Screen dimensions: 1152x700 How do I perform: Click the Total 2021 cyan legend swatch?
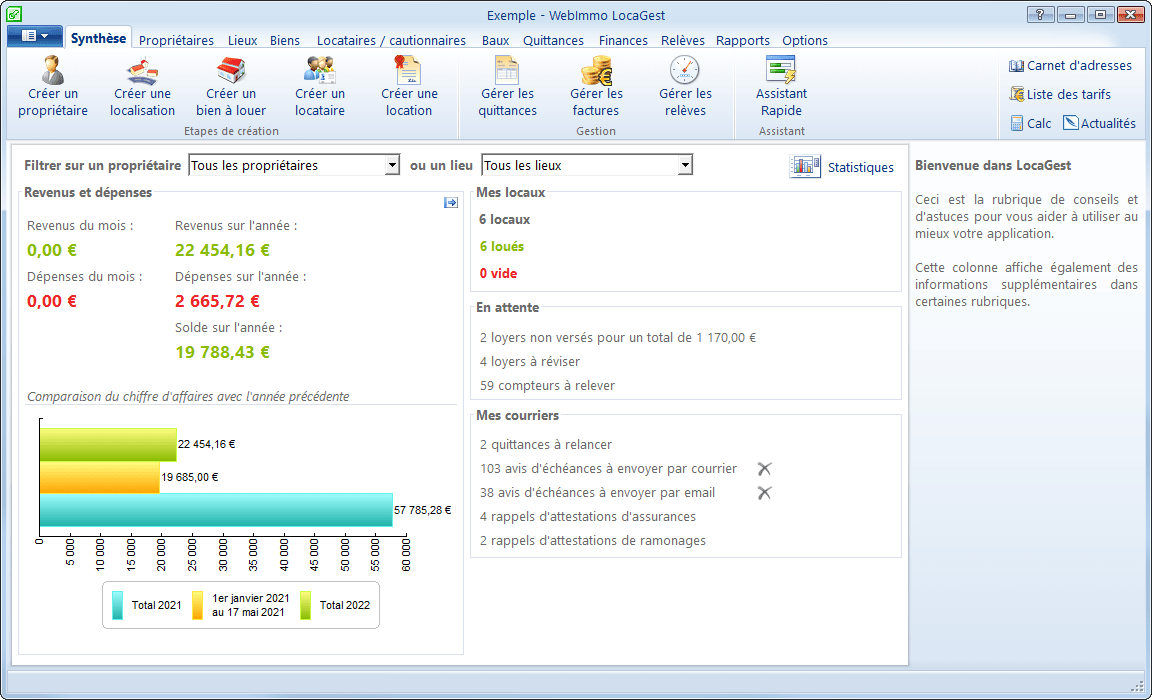tap(117, 605)
